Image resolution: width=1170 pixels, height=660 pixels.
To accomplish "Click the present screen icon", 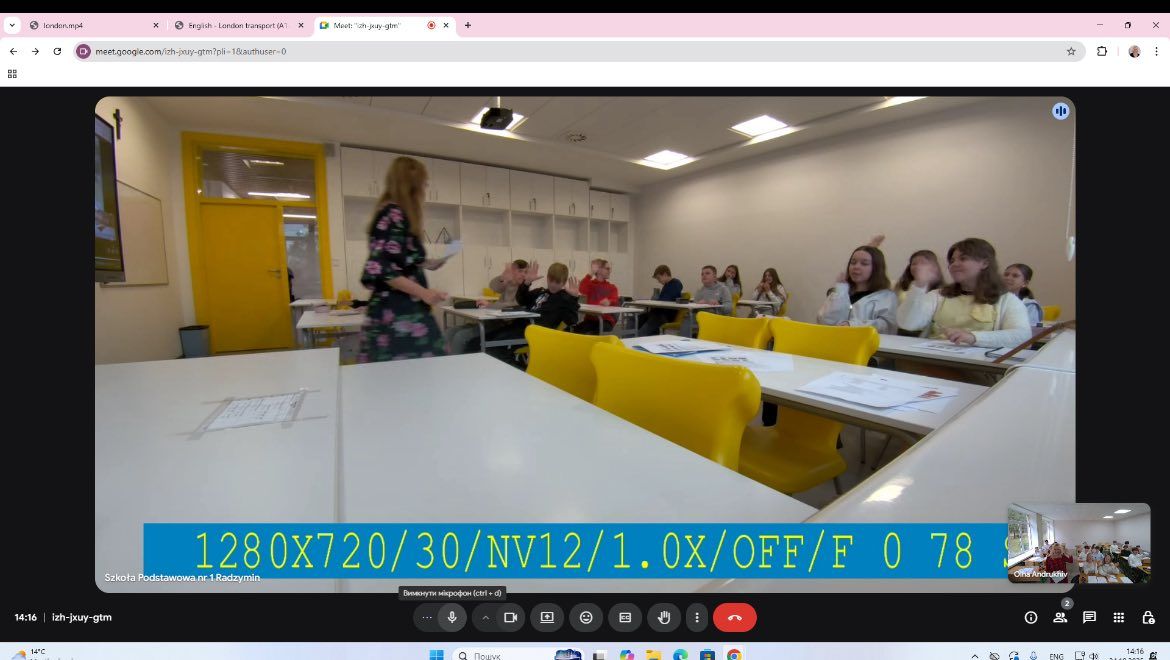I will 547,618.
